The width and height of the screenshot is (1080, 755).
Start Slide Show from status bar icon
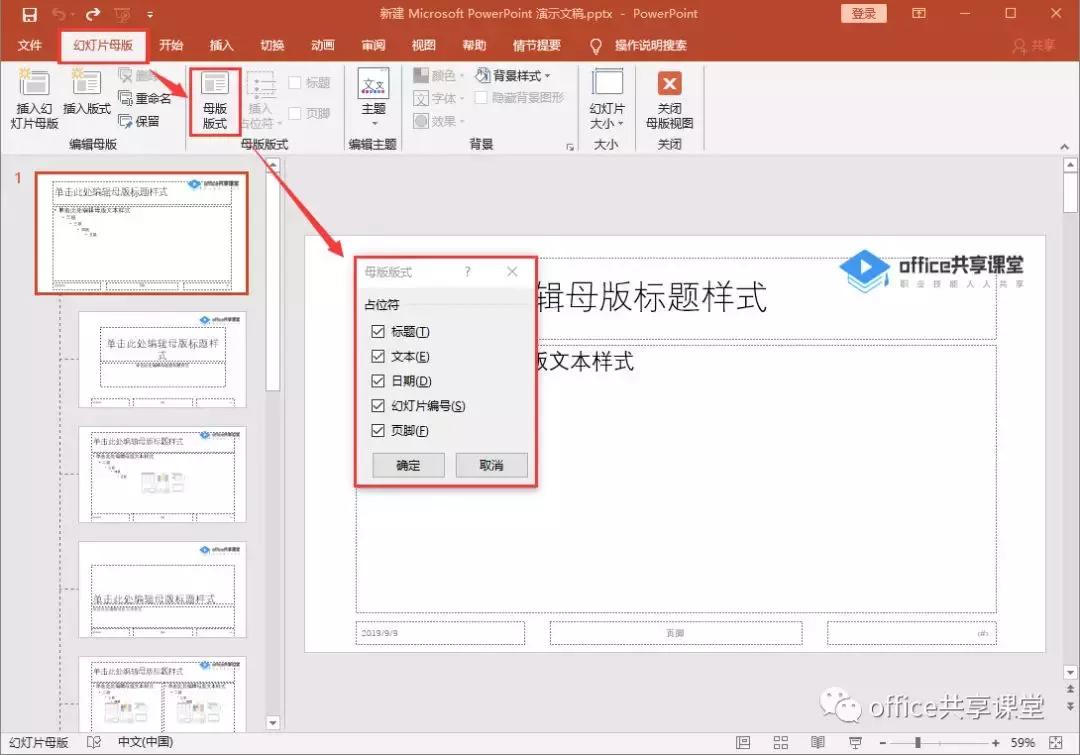pos(855,743)
